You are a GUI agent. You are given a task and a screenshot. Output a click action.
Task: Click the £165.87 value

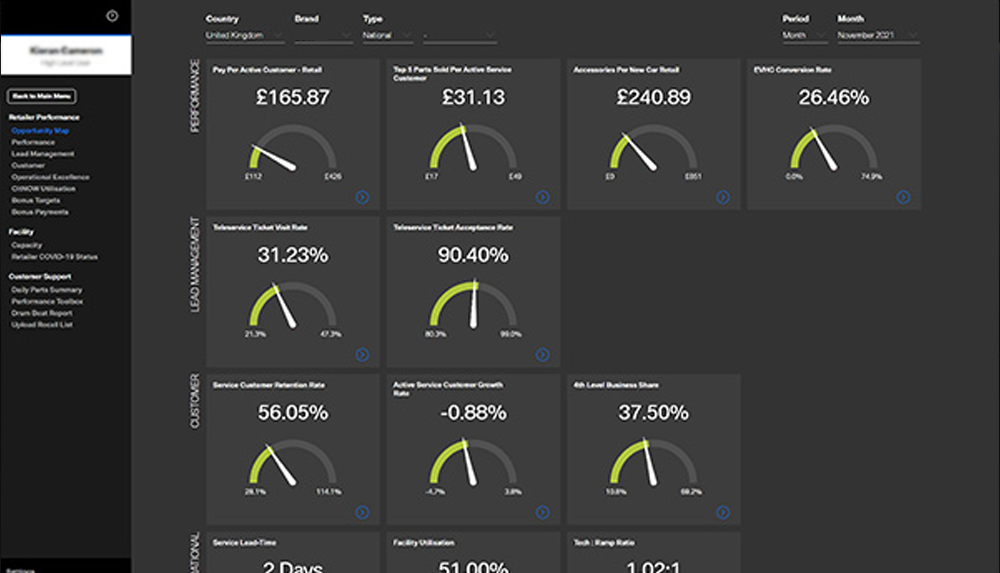[293, 97]
